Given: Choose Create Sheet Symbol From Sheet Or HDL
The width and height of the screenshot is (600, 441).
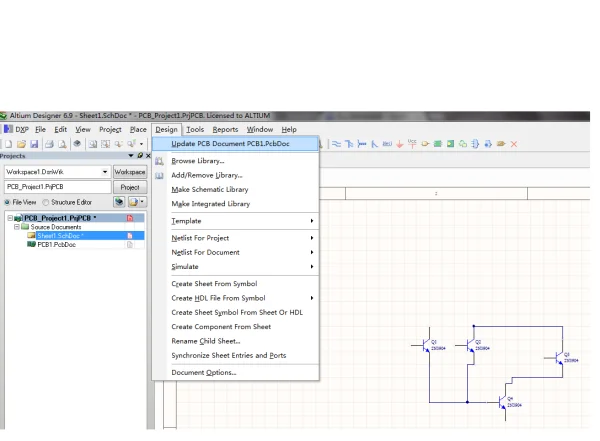Looking at the screenshot, I should 235,312.
